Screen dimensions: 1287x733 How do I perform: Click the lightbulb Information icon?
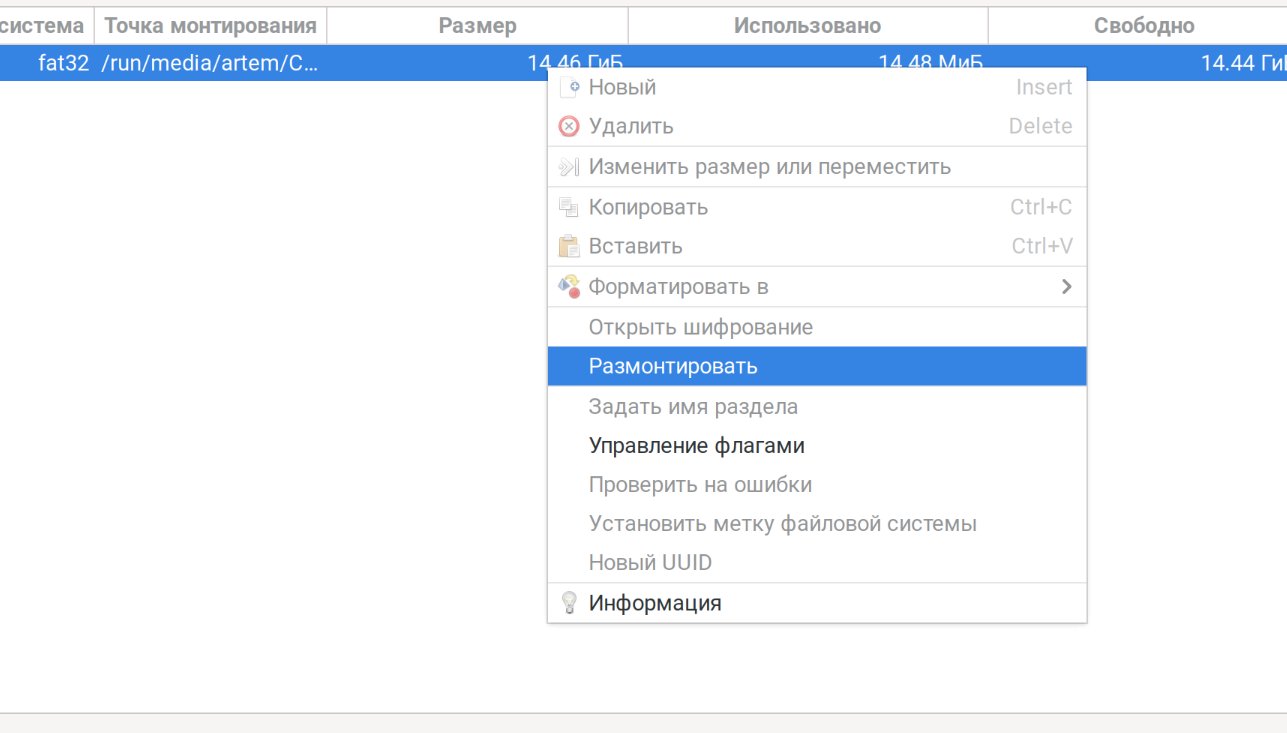(569, 603)
